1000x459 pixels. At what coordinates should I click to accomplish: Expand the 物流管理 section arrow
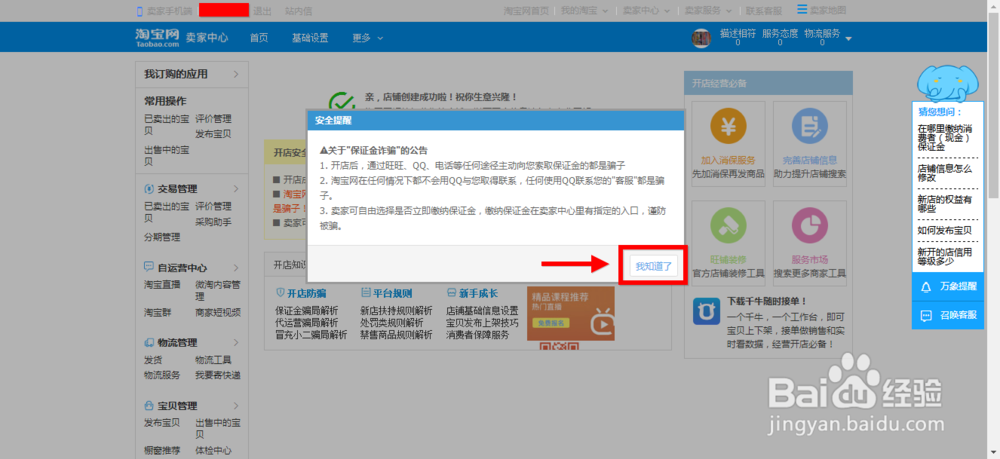(236, 342)
